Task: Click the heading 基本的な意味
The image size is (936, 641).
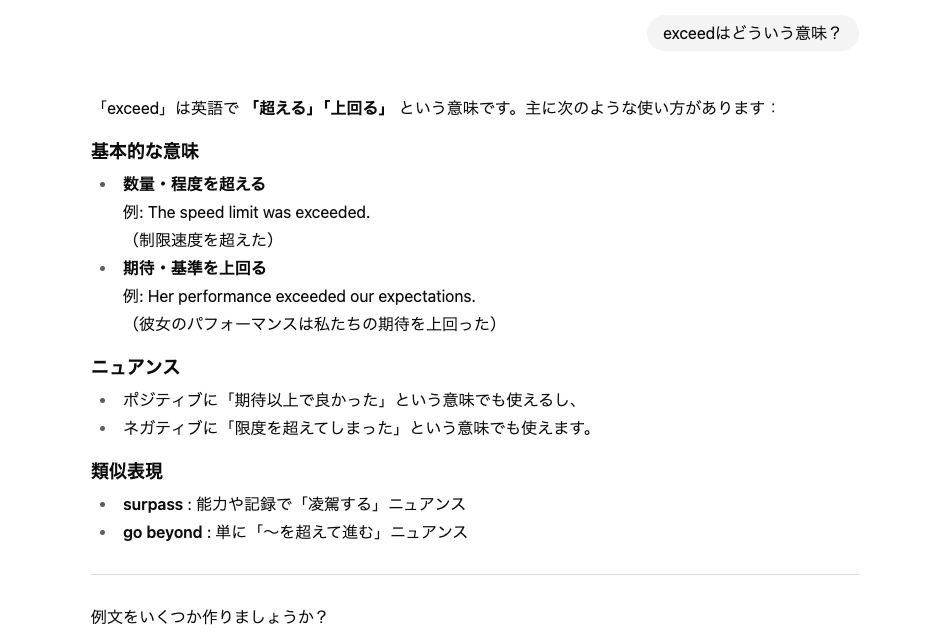Action: click(x=145, y=151)
